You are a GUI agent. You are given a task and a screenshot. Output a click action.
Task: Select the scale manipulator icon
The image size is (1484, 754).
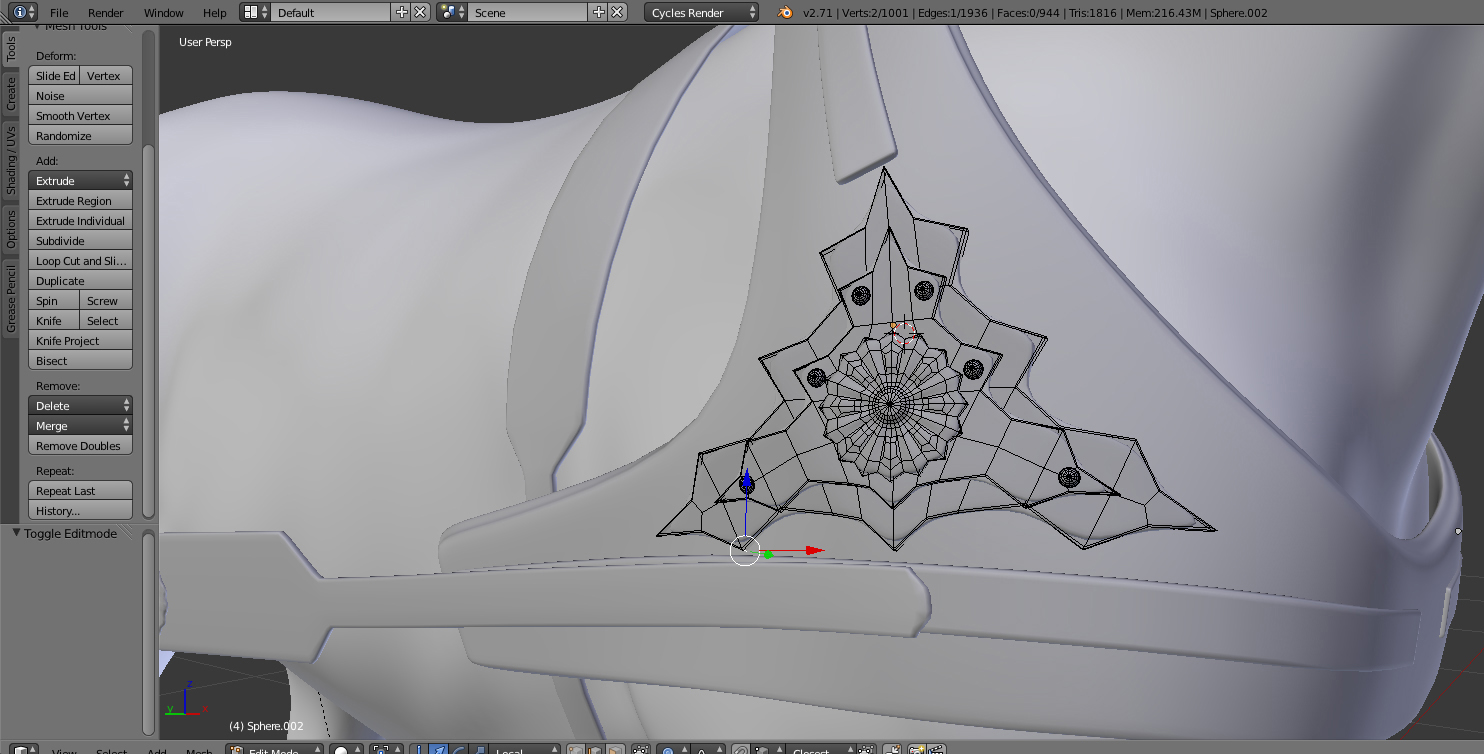[x=479, y=749]
